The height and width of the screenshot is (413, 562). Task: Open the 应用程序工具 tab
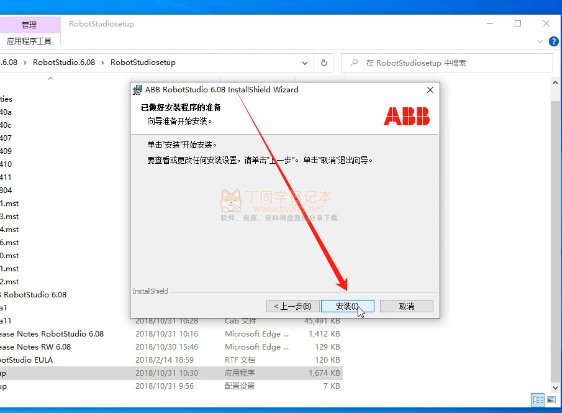click(29, 41)
